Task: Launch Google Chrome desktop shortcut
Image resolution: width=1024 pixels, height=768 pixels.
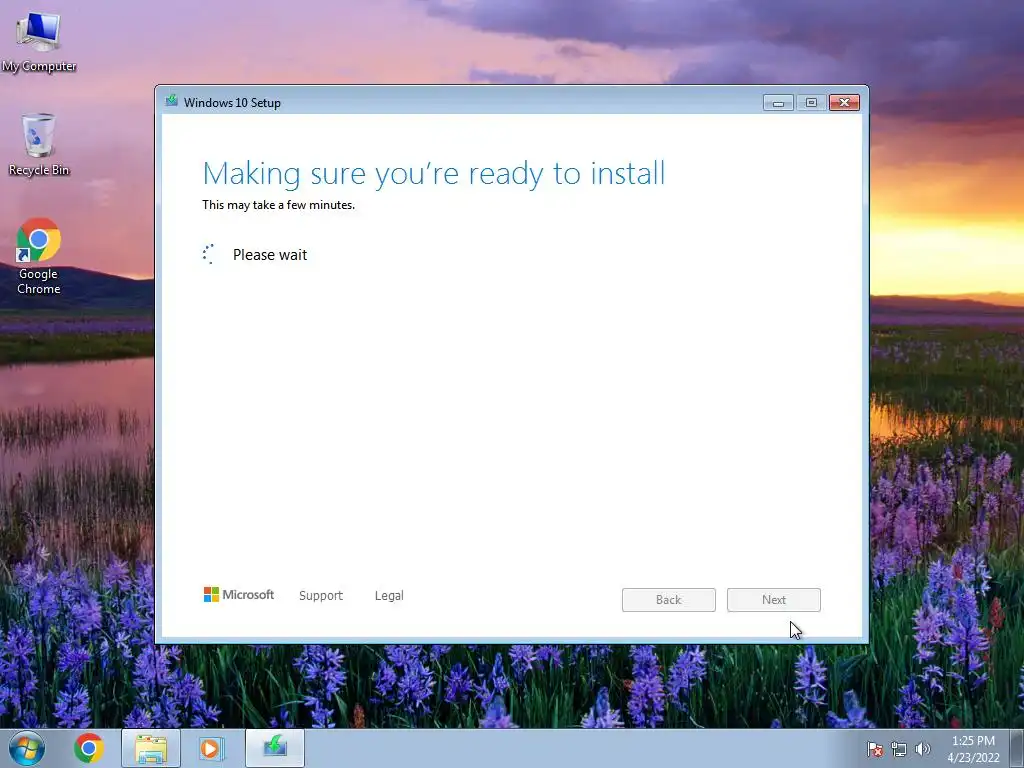Action: 39,256
